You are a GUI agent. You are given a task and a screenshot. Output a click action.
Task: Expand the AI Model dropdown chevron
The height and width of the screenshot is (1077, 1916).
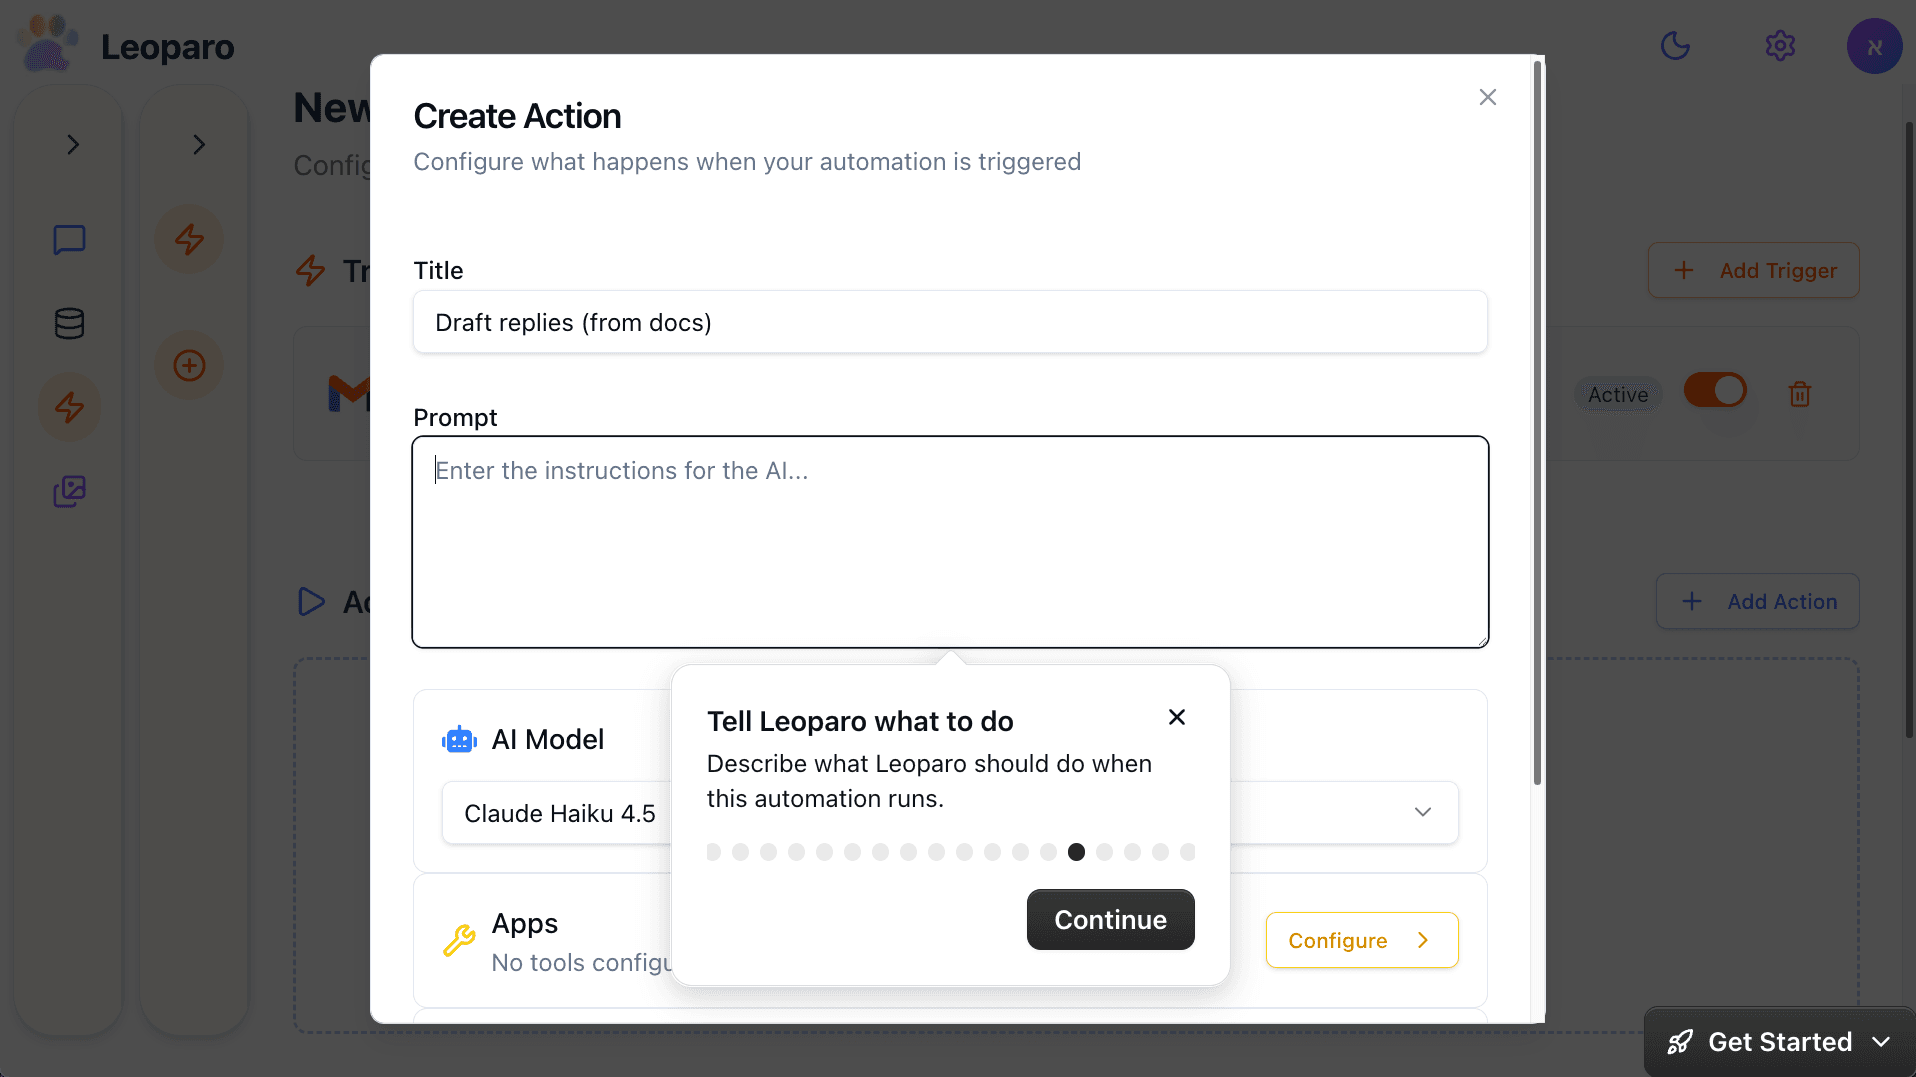tap(1422, 812)
